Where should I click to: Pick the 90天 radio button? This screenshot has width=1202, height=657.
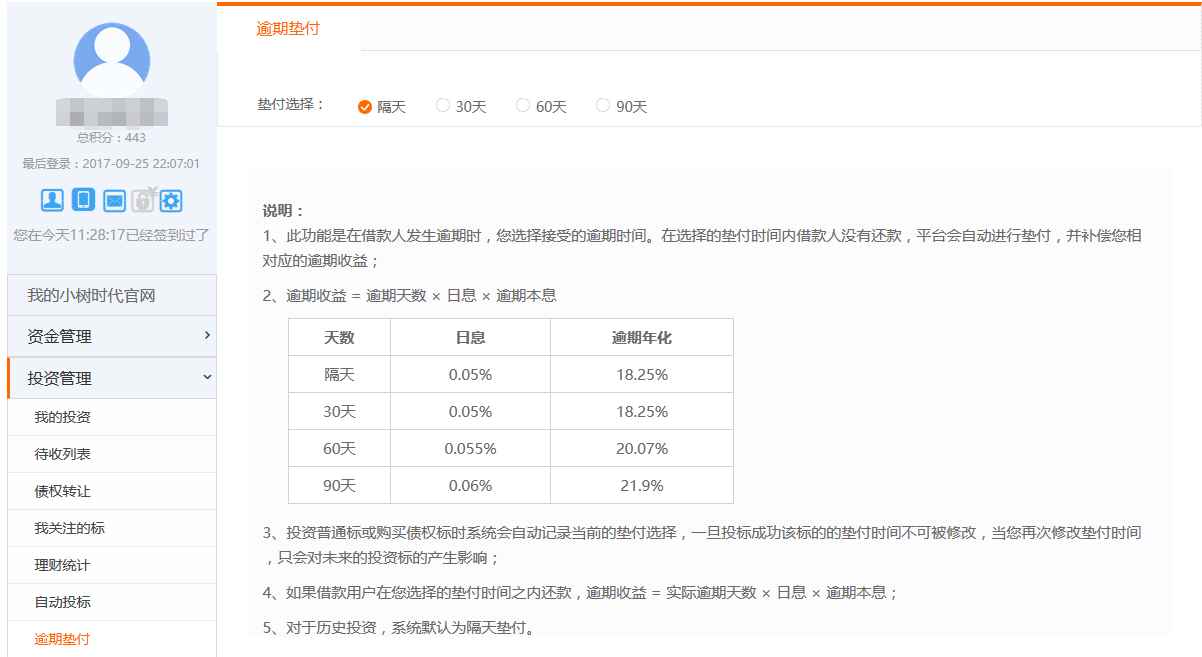603,106
